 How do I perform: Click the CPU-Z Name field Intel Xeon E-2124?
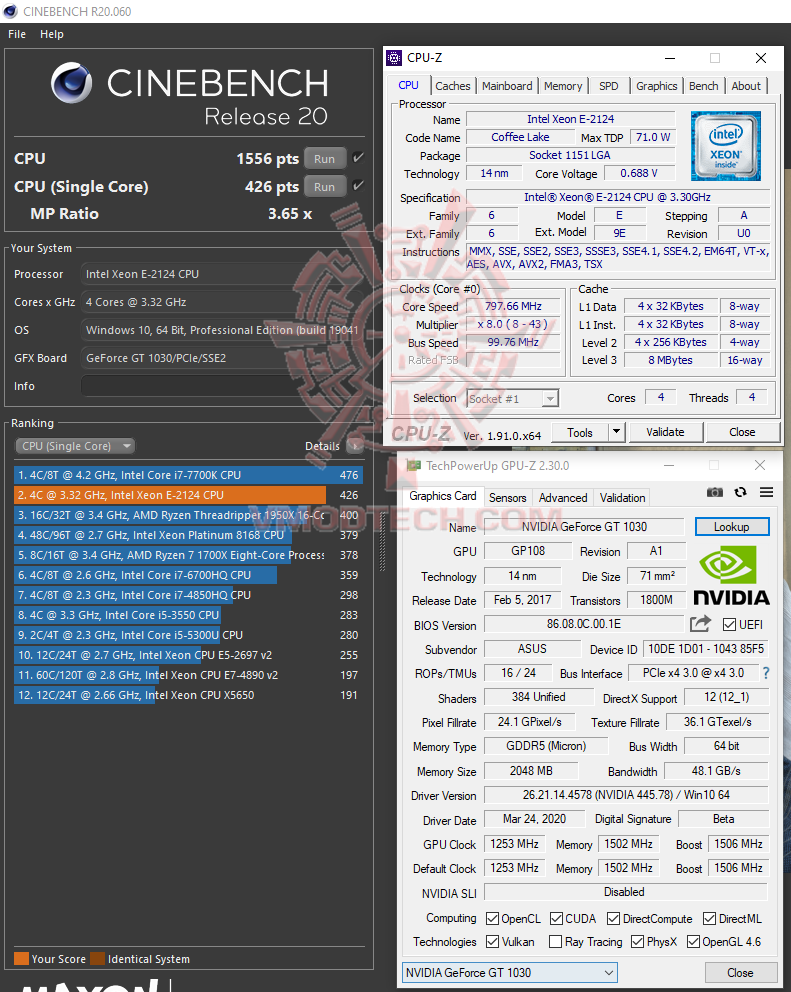point(570,119)
